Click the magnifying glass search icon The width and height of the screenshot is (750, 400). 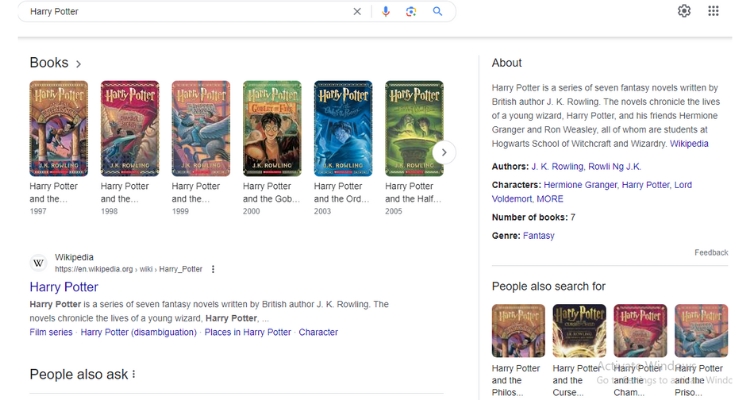point(437,12)
